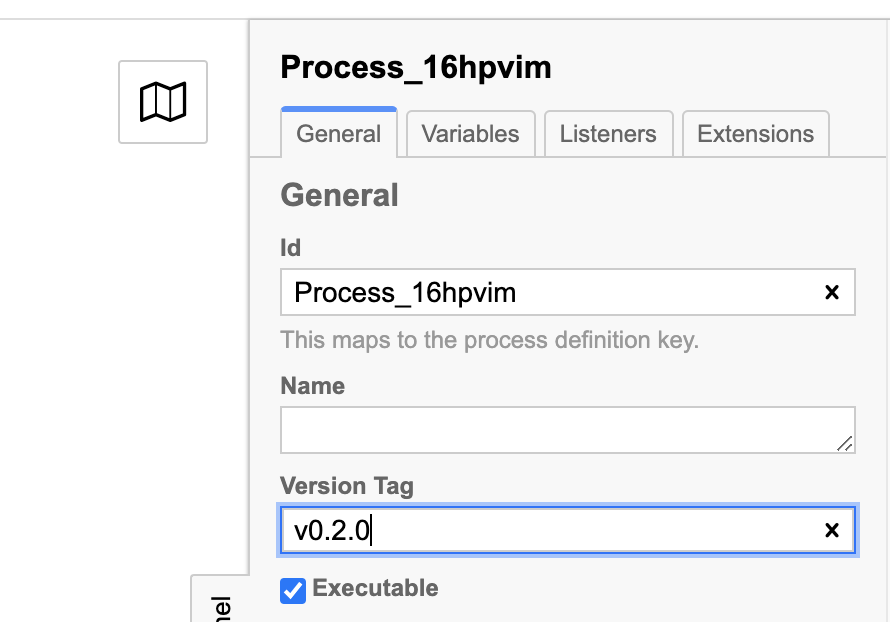Click the Process_16hpvim panel heading
Image resolution: width=890 pixels, height=622 pixels.
tap(415, 67)
